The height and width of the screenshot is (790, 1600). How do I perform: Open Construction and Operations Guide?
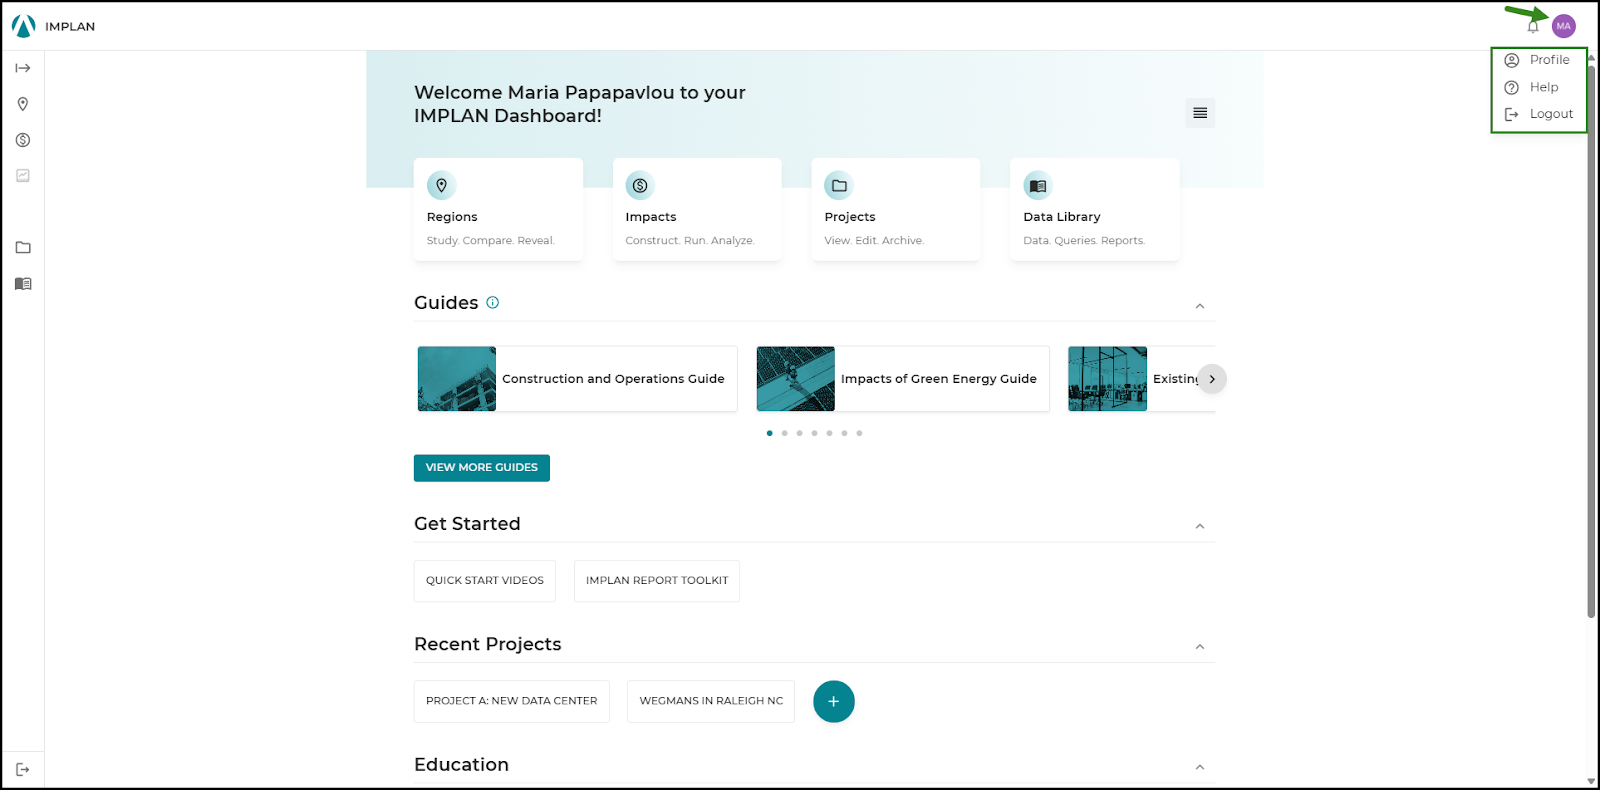pyautogui.click(x=577, y=379)
